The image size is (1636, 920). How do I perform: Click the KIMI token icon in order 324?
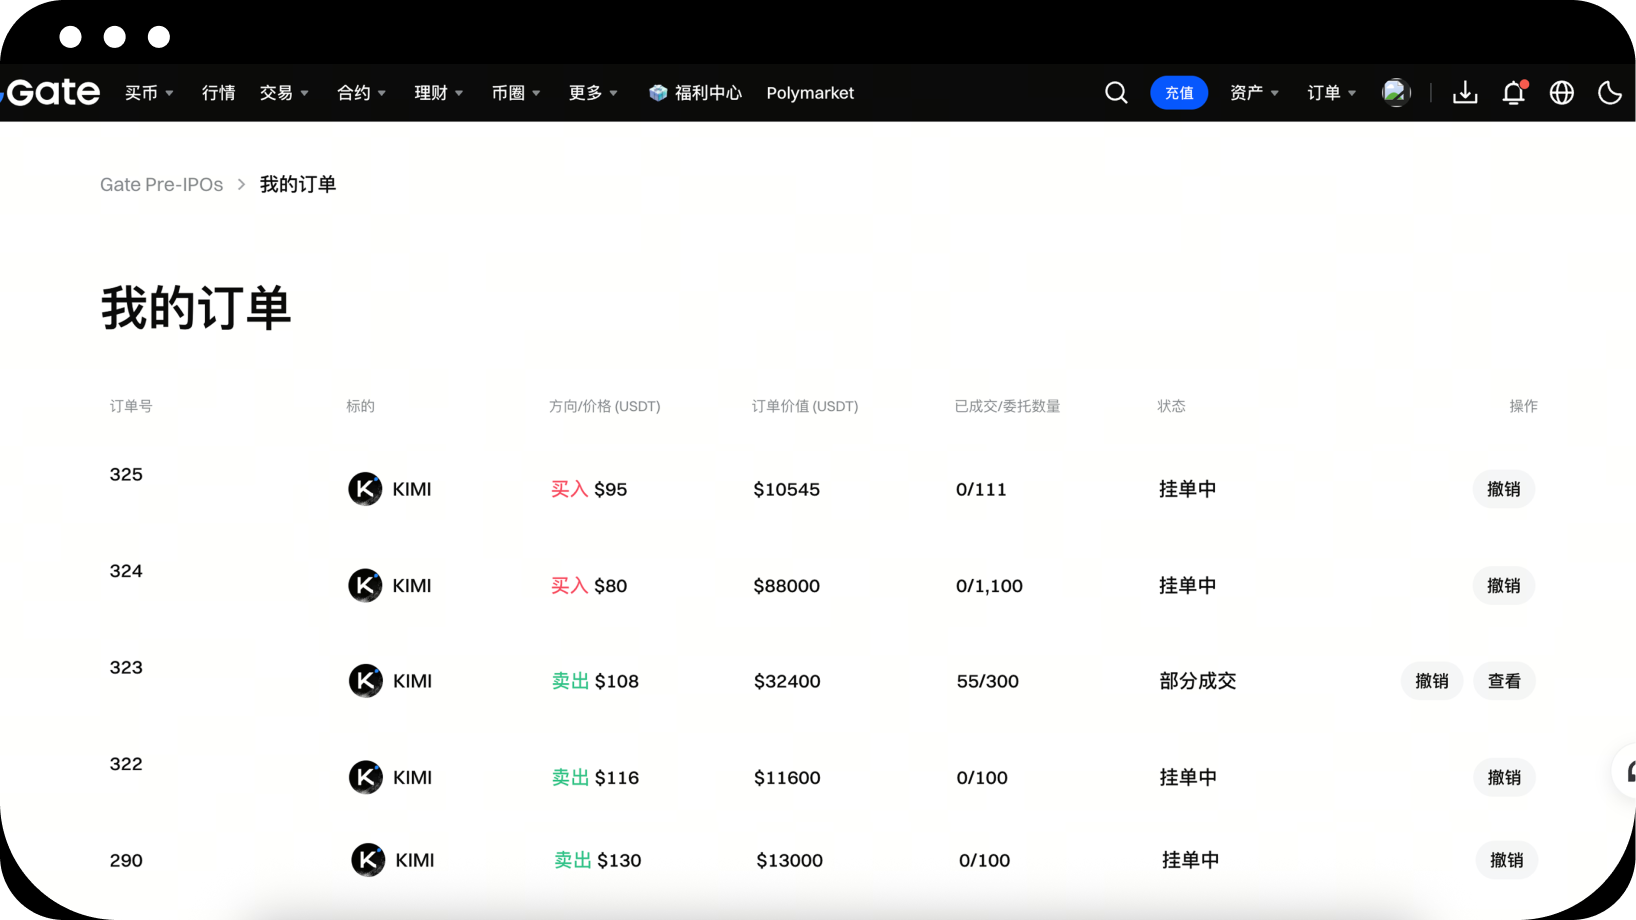pos(365,585)
